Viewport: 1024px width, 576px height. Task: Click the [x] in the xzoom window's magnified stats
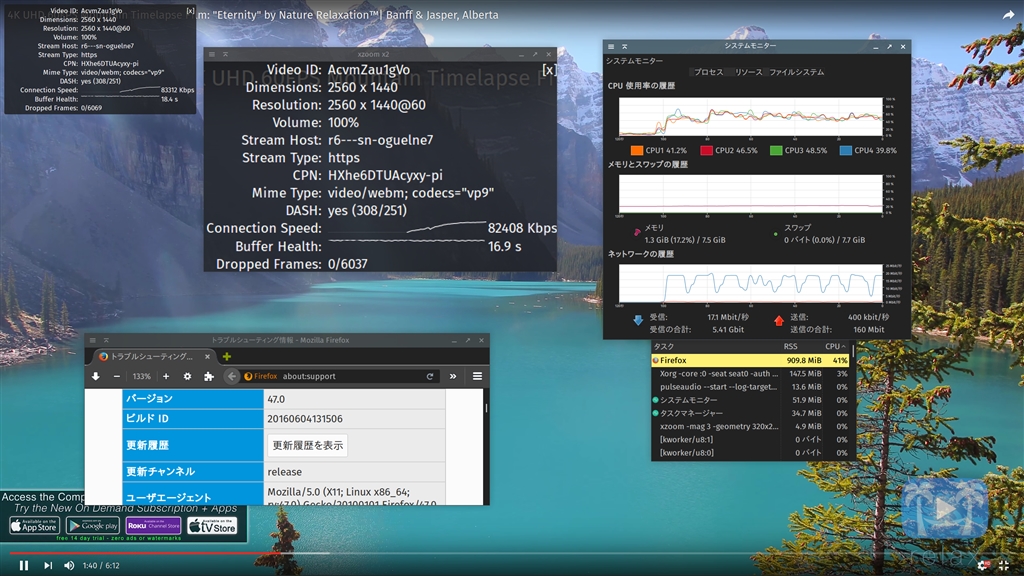(549, 70)
